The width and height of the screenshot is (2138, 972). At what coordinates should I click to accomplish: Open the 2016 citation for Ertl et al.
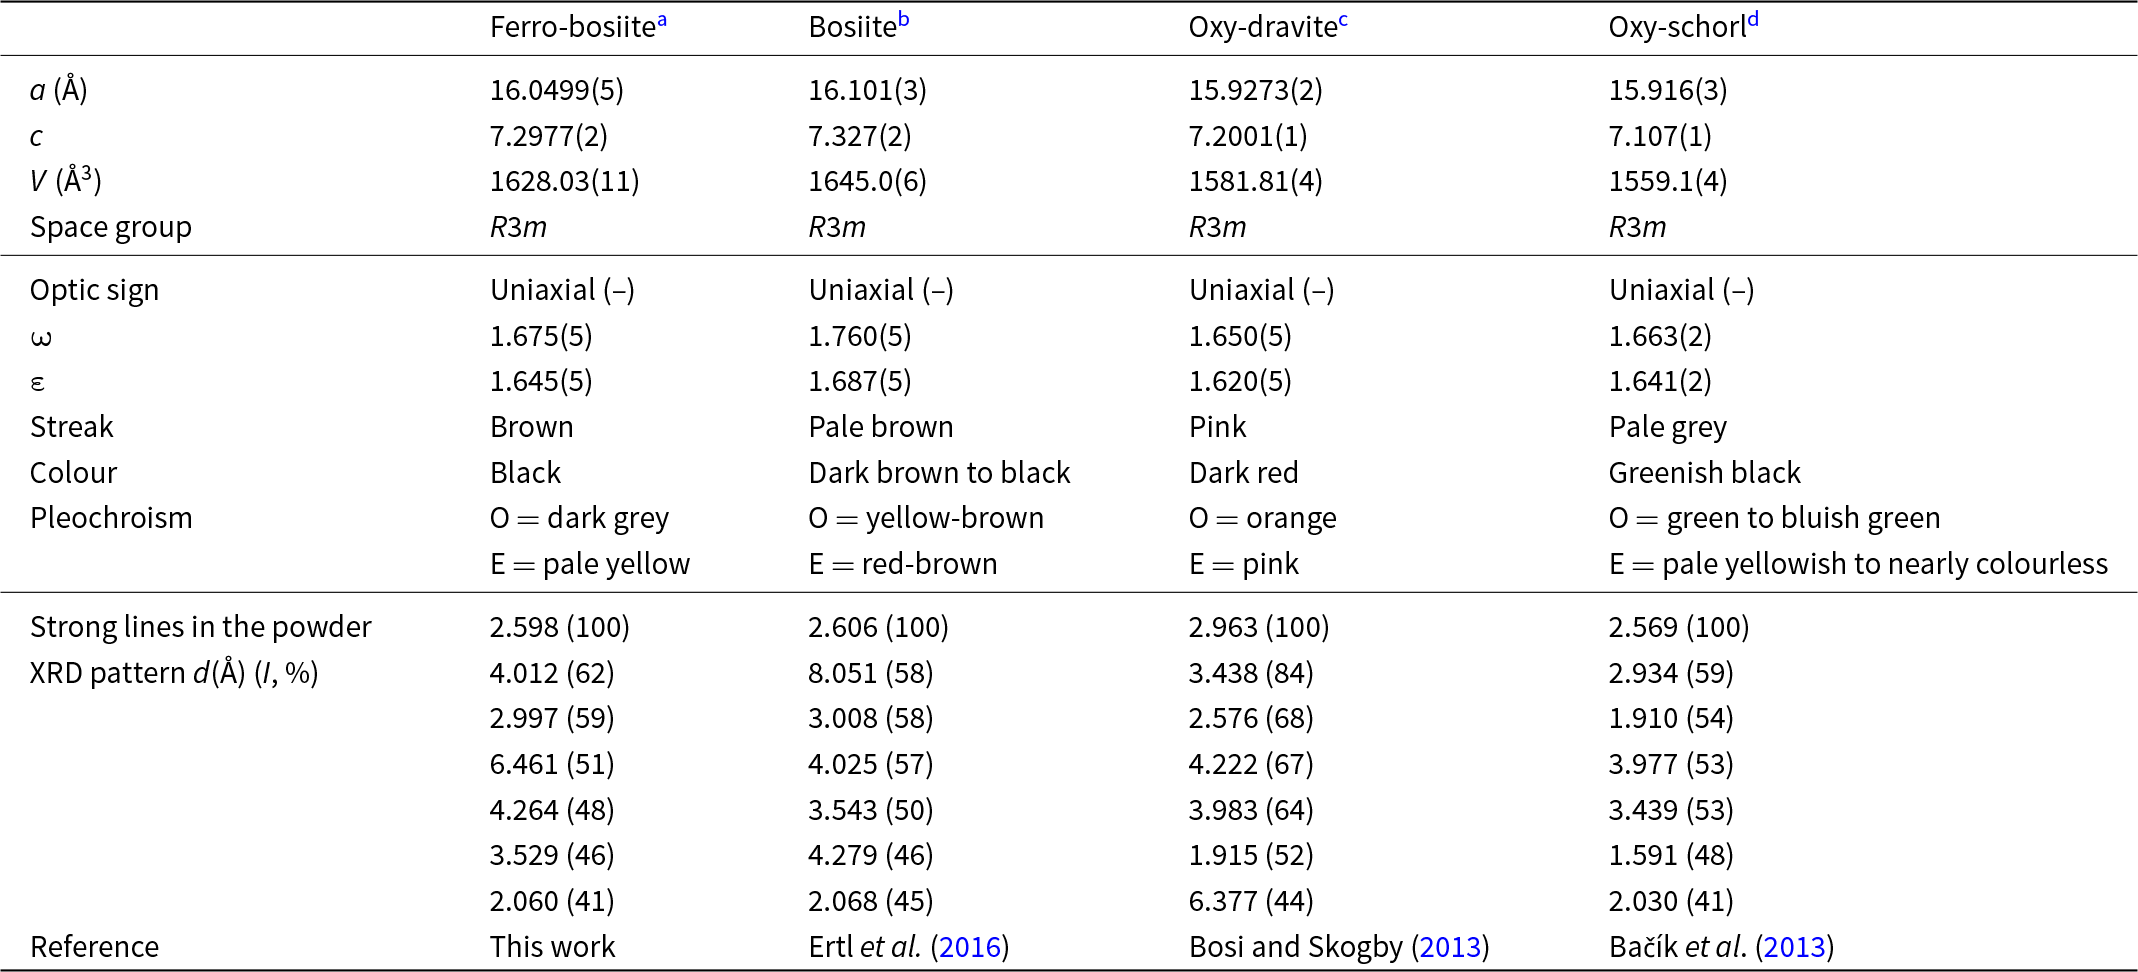[970, 947]
